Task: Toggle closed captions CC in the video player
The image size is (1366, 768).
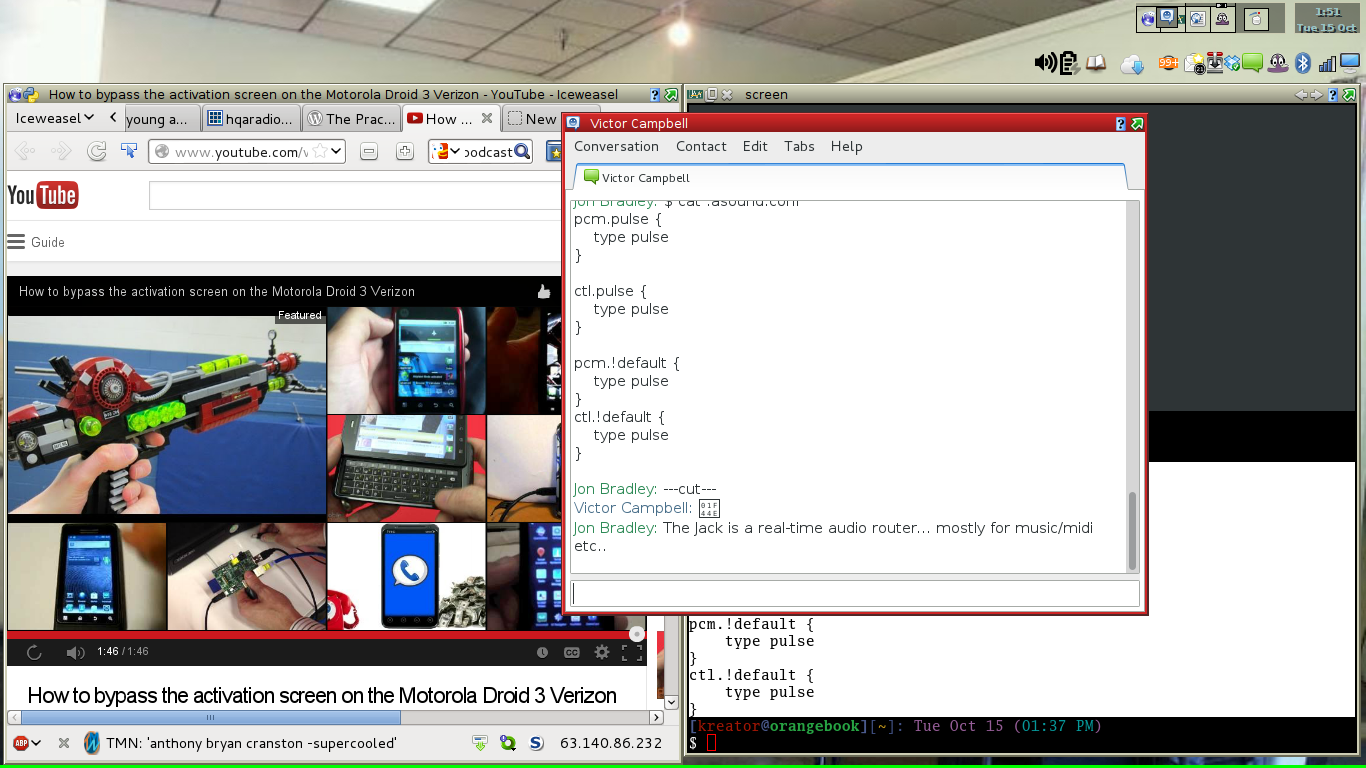Action: pyautogui.click(x=572, y=652)
